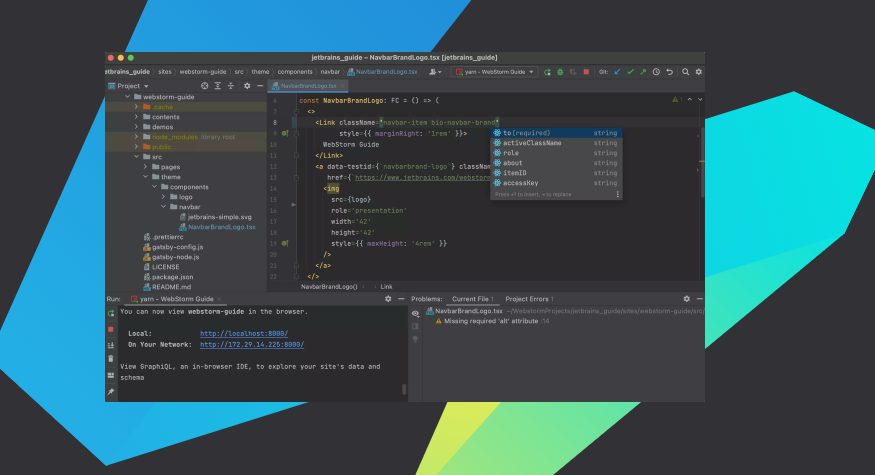
Task: Toggle eye view options in Problems panel
Action: (x=415, y=314)
